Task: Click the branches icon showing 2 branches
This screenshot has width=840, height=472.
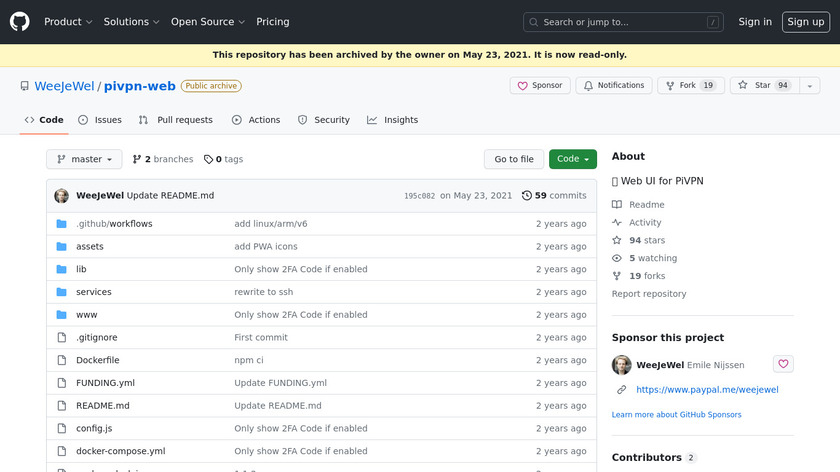Action: point(137,159)
